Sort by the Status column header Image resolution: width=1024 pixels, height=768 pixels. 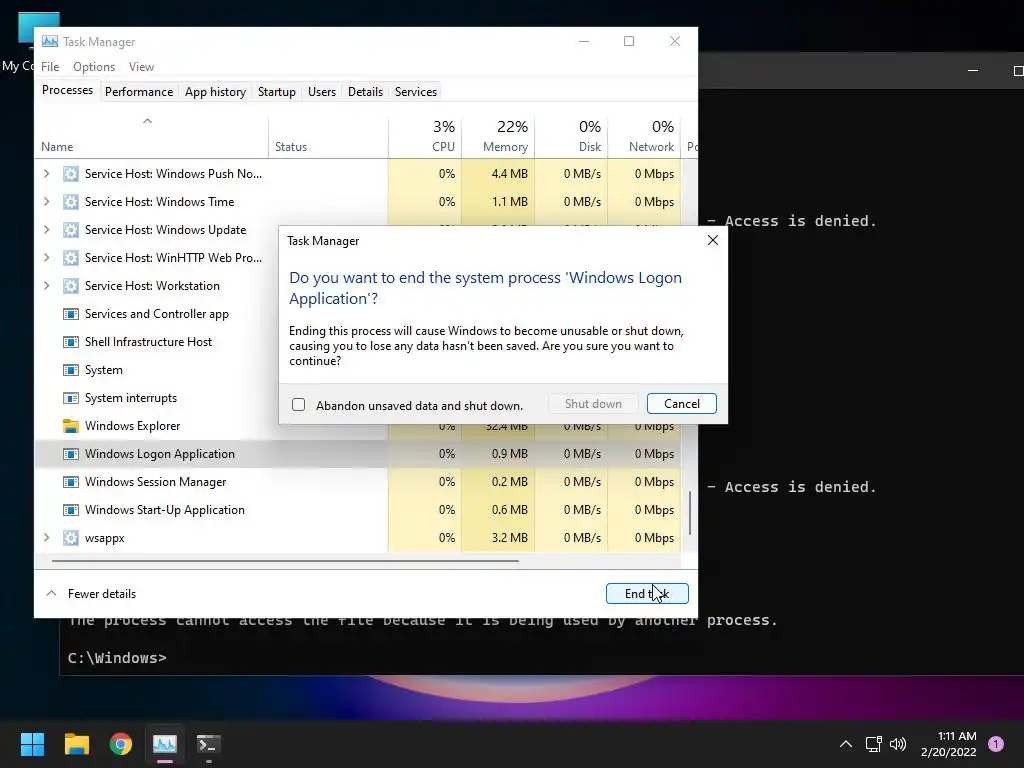328,138
